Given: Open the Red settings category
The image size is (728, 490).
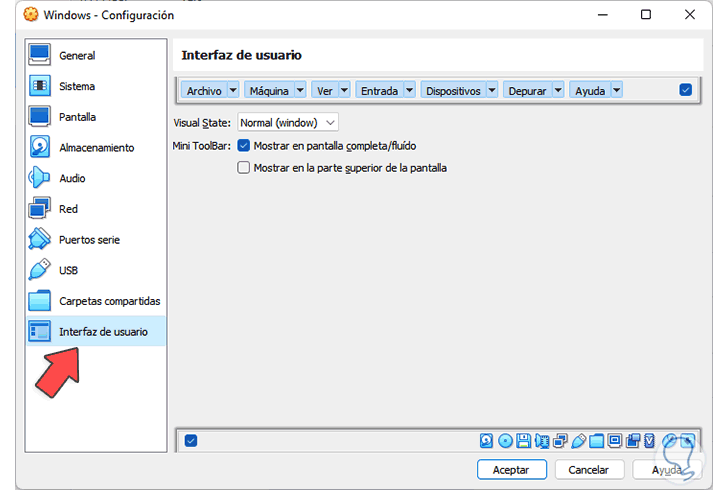Looking at the screenshot, I should point(96,209).
